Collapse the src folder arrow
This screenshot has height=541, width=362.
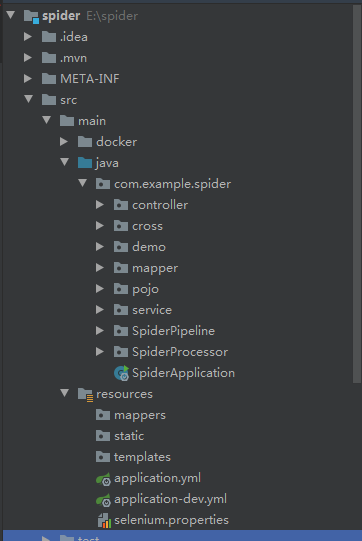(x=29, y=99)
